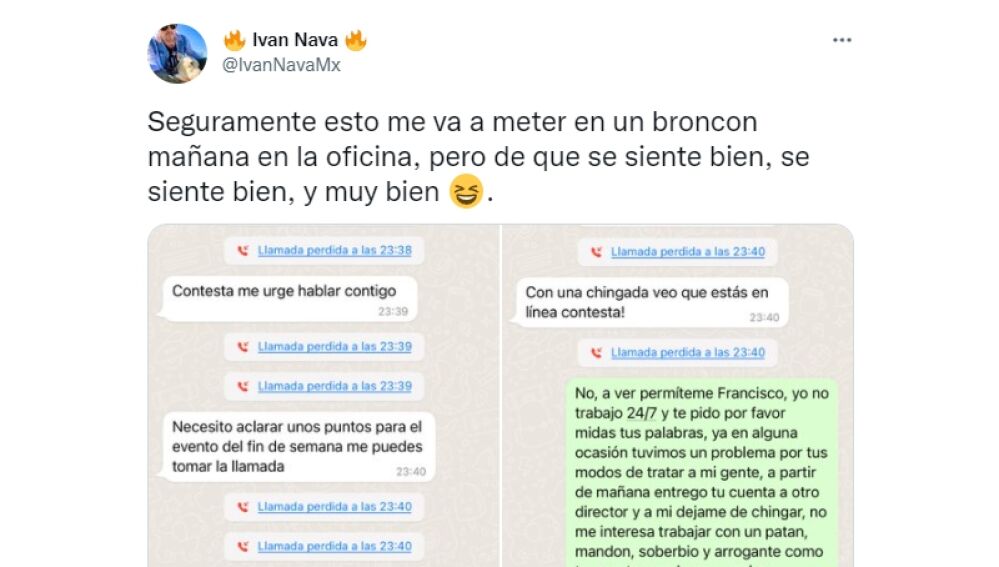Open right chat's top 'Llamada perdida 23:40' link
This screenshot has height=567, width=999.
pos(688,252)
